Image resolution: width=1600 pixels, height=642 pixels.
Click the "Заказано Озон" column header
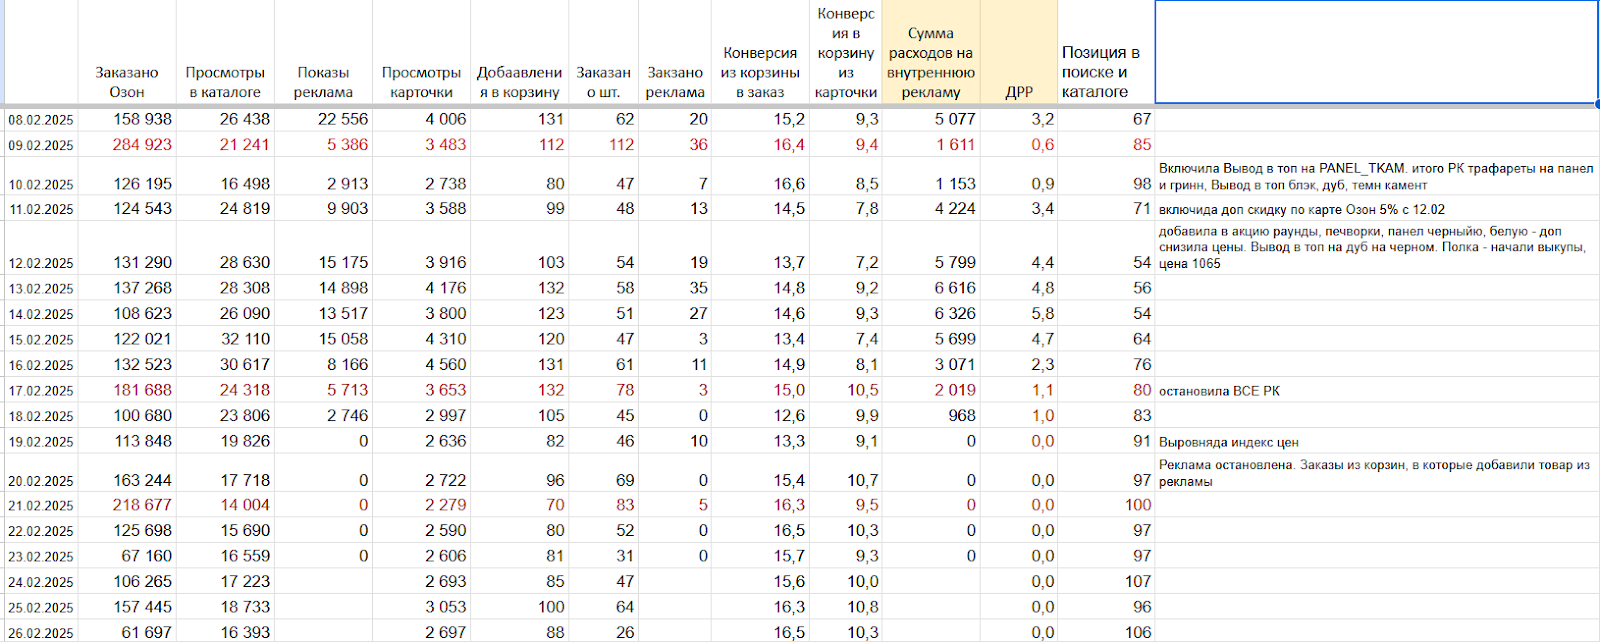click(x=127, y=82)
